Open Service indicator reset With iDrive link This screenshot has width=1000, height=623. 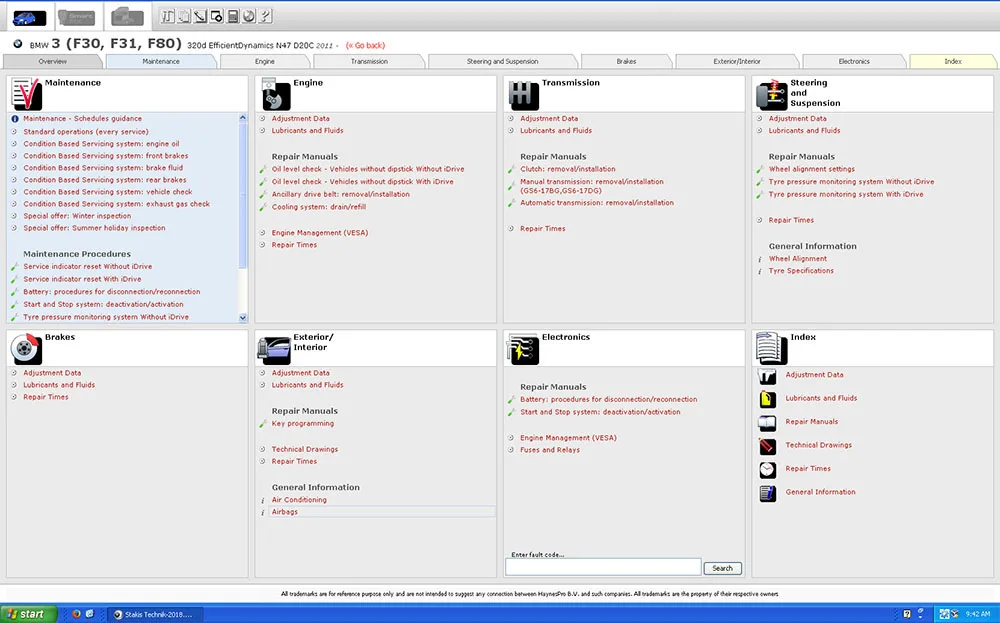pos(82,279)
